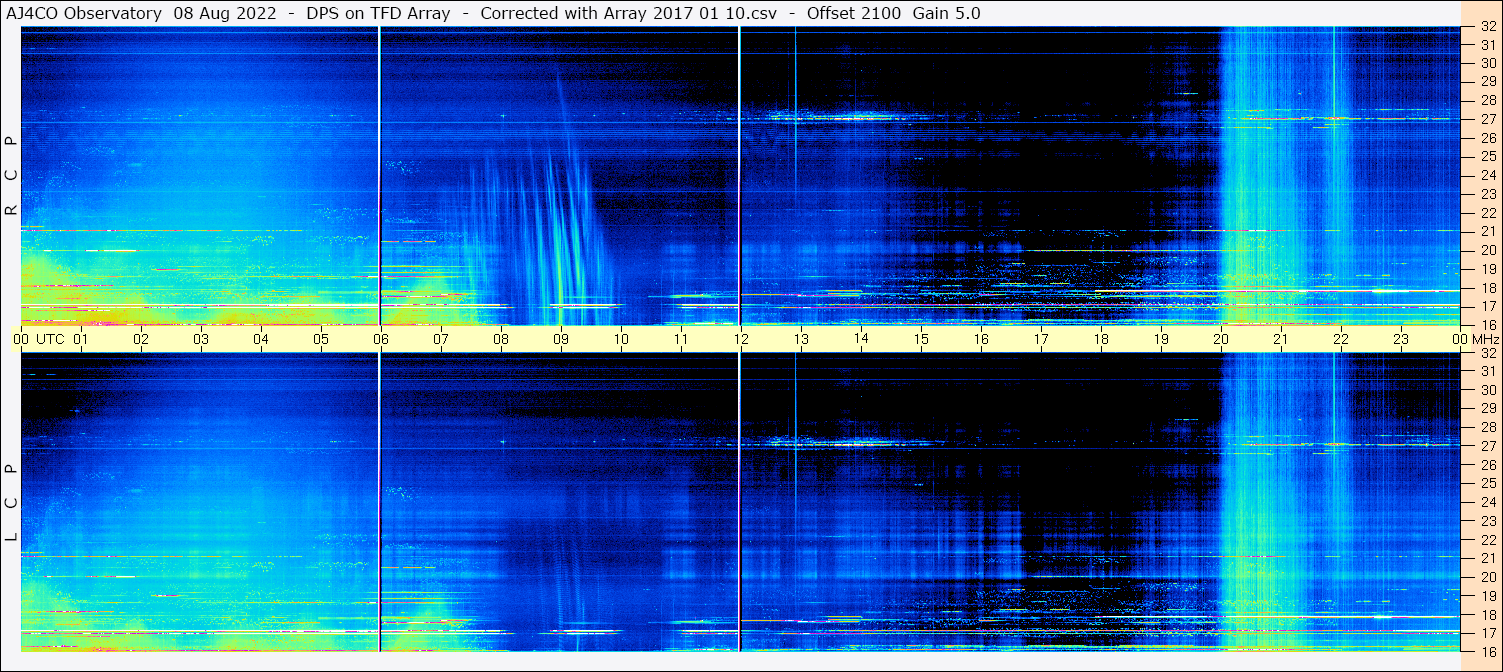
Task: Click the 21 MHz label of the RCP panel
Action: coord(1487,231)
